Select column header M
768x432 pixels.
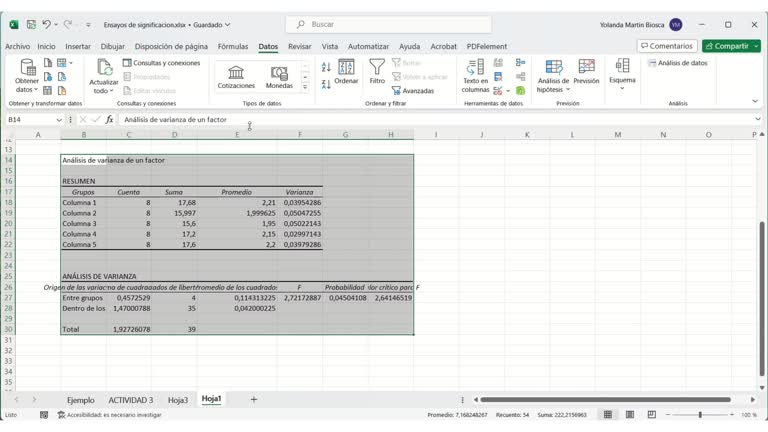click(x=618, y=135)
